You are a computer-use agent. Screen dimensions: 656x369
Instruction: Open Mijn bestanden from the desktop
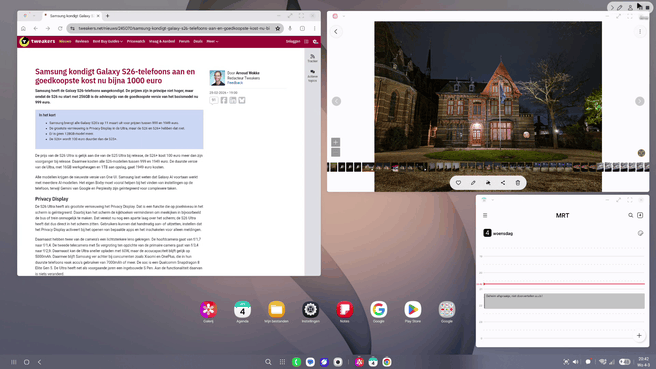point(277,312)
